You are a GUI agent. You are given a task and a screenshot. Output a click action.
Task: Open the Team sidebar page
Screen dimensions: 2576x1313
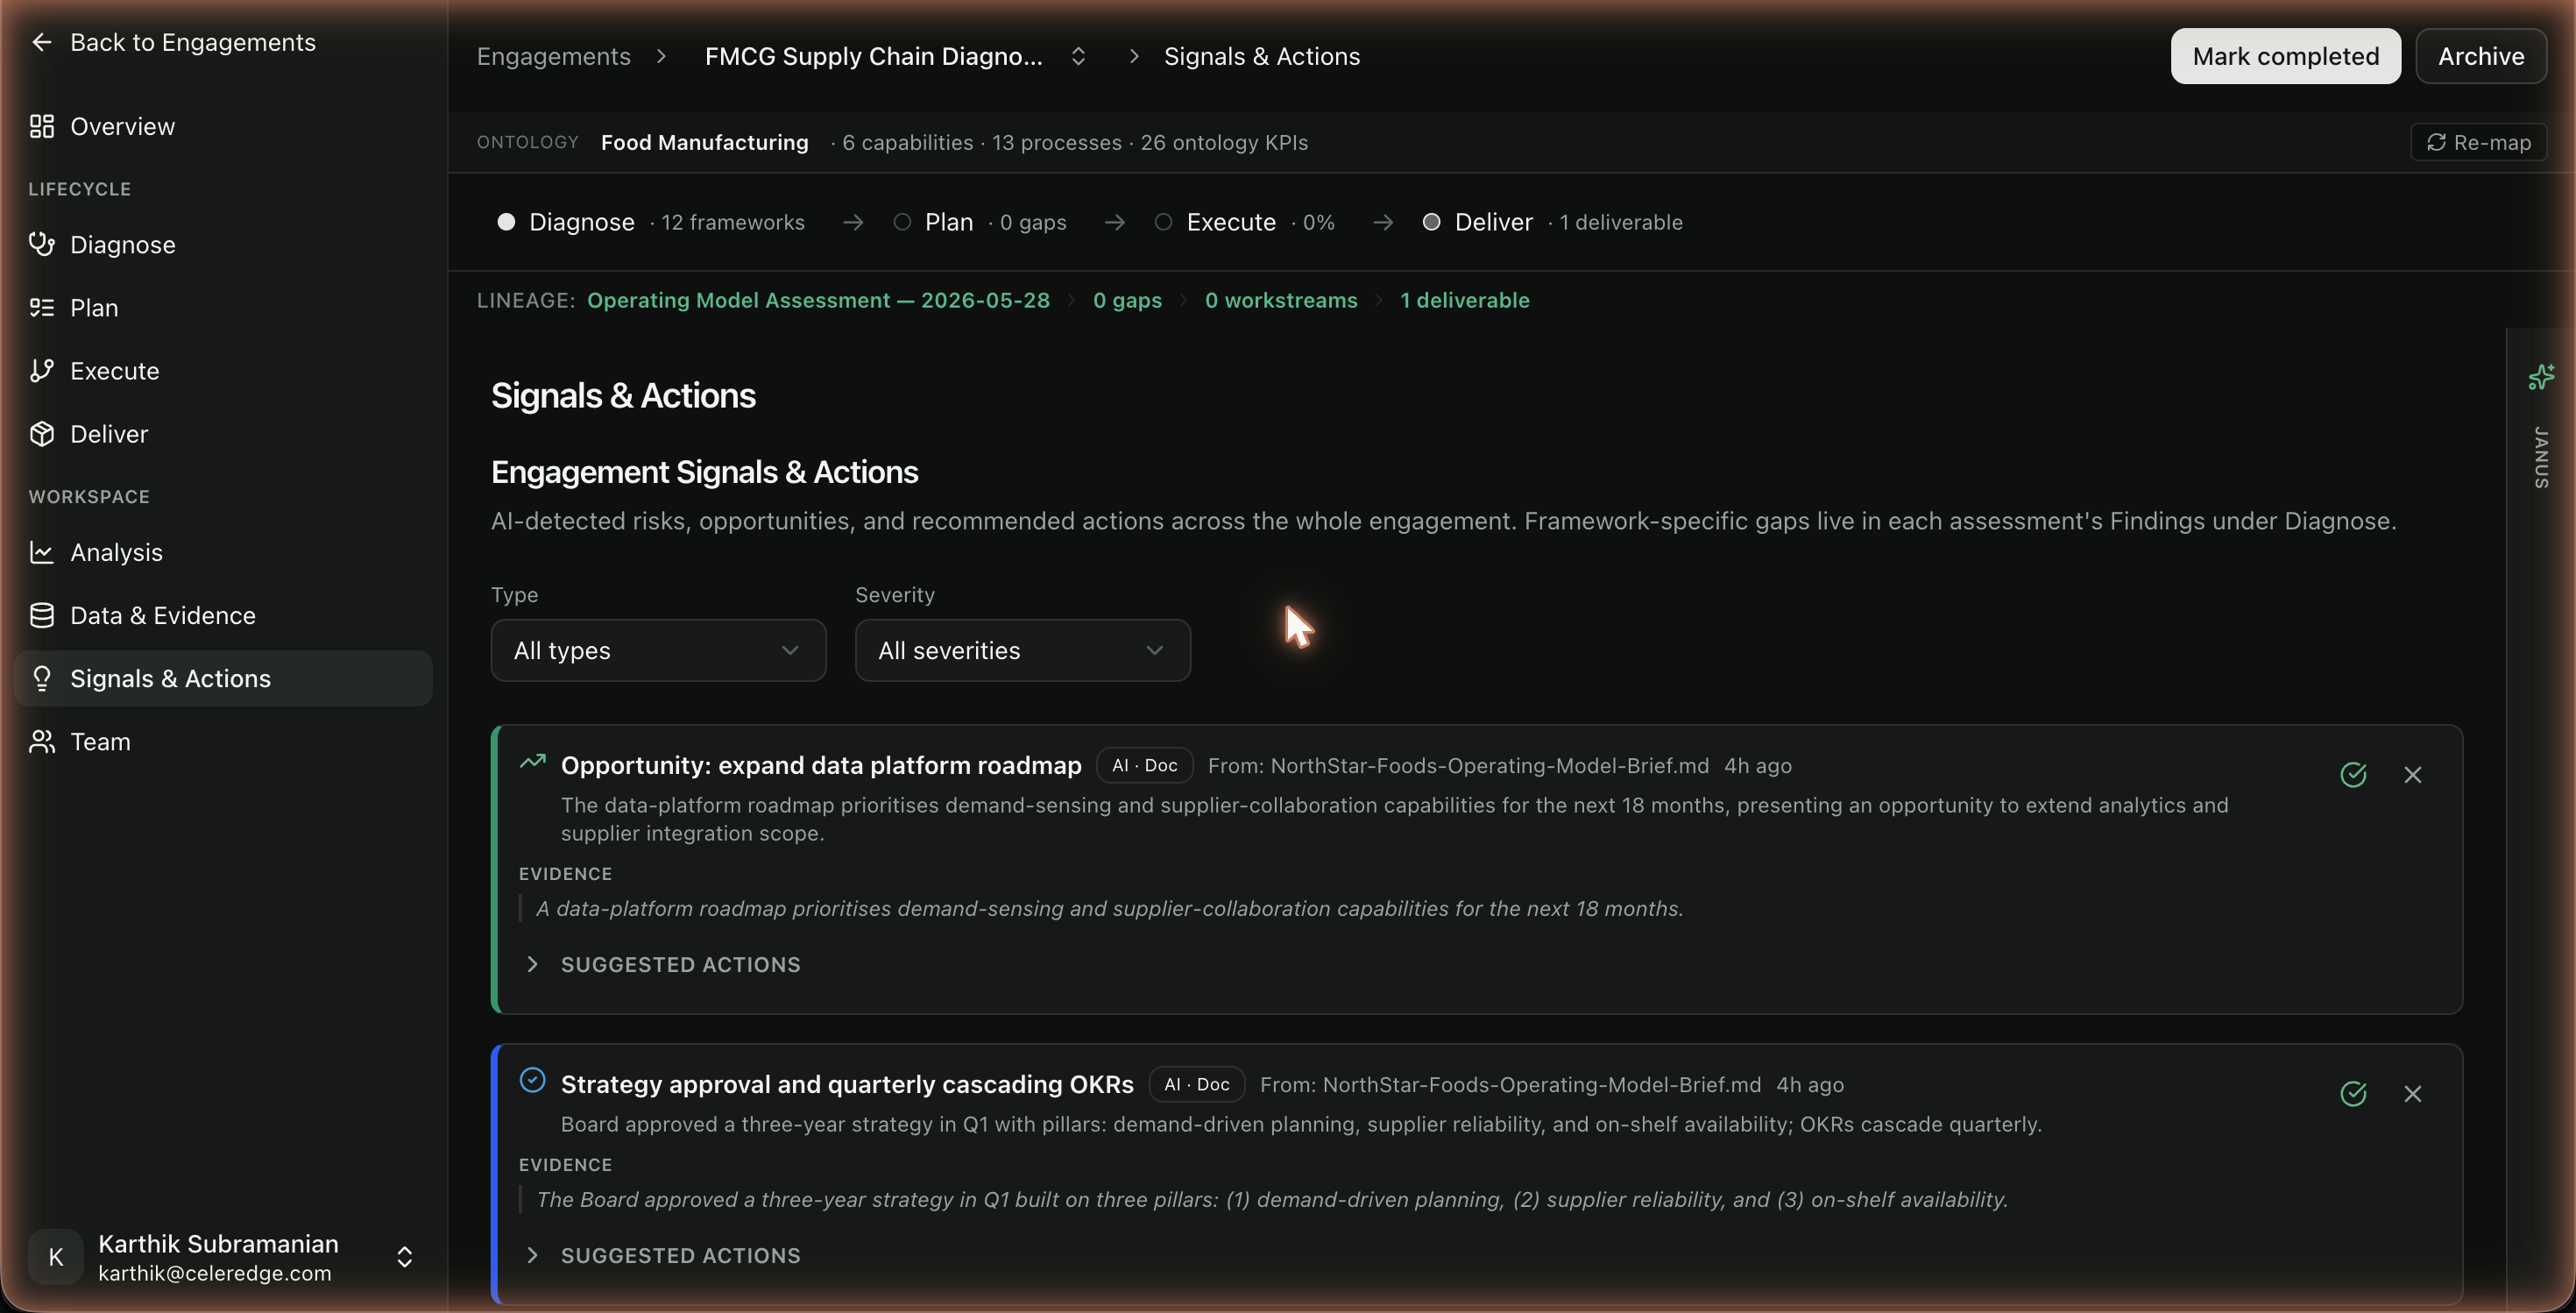[x=223, y=741]
